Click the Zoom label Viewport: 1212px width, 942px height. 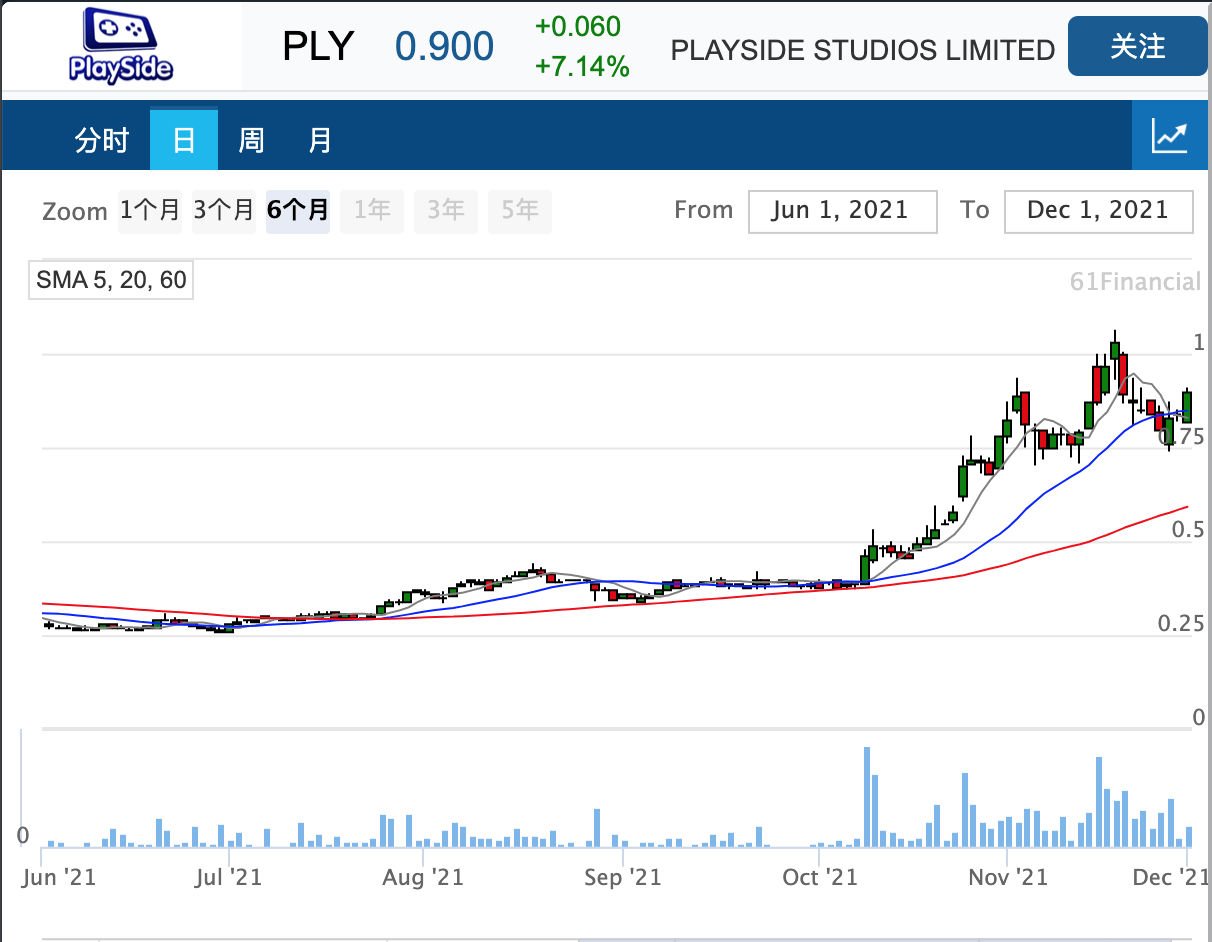[75, 212]
